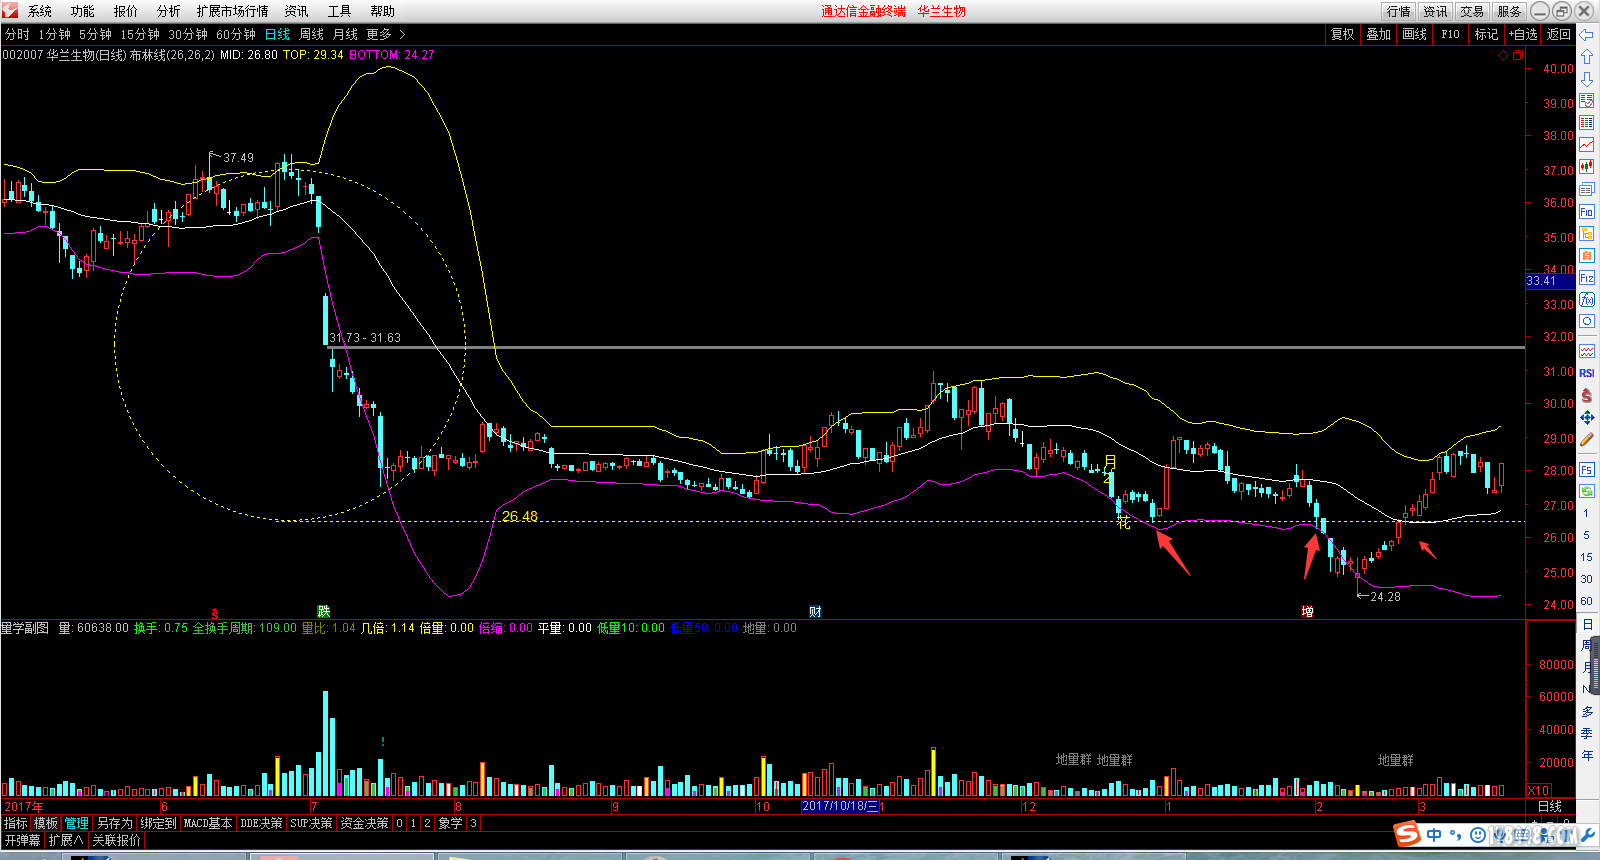Open the 报价 menu
This screenshot has width=1600, height=860.
click(x=126, y=11)
